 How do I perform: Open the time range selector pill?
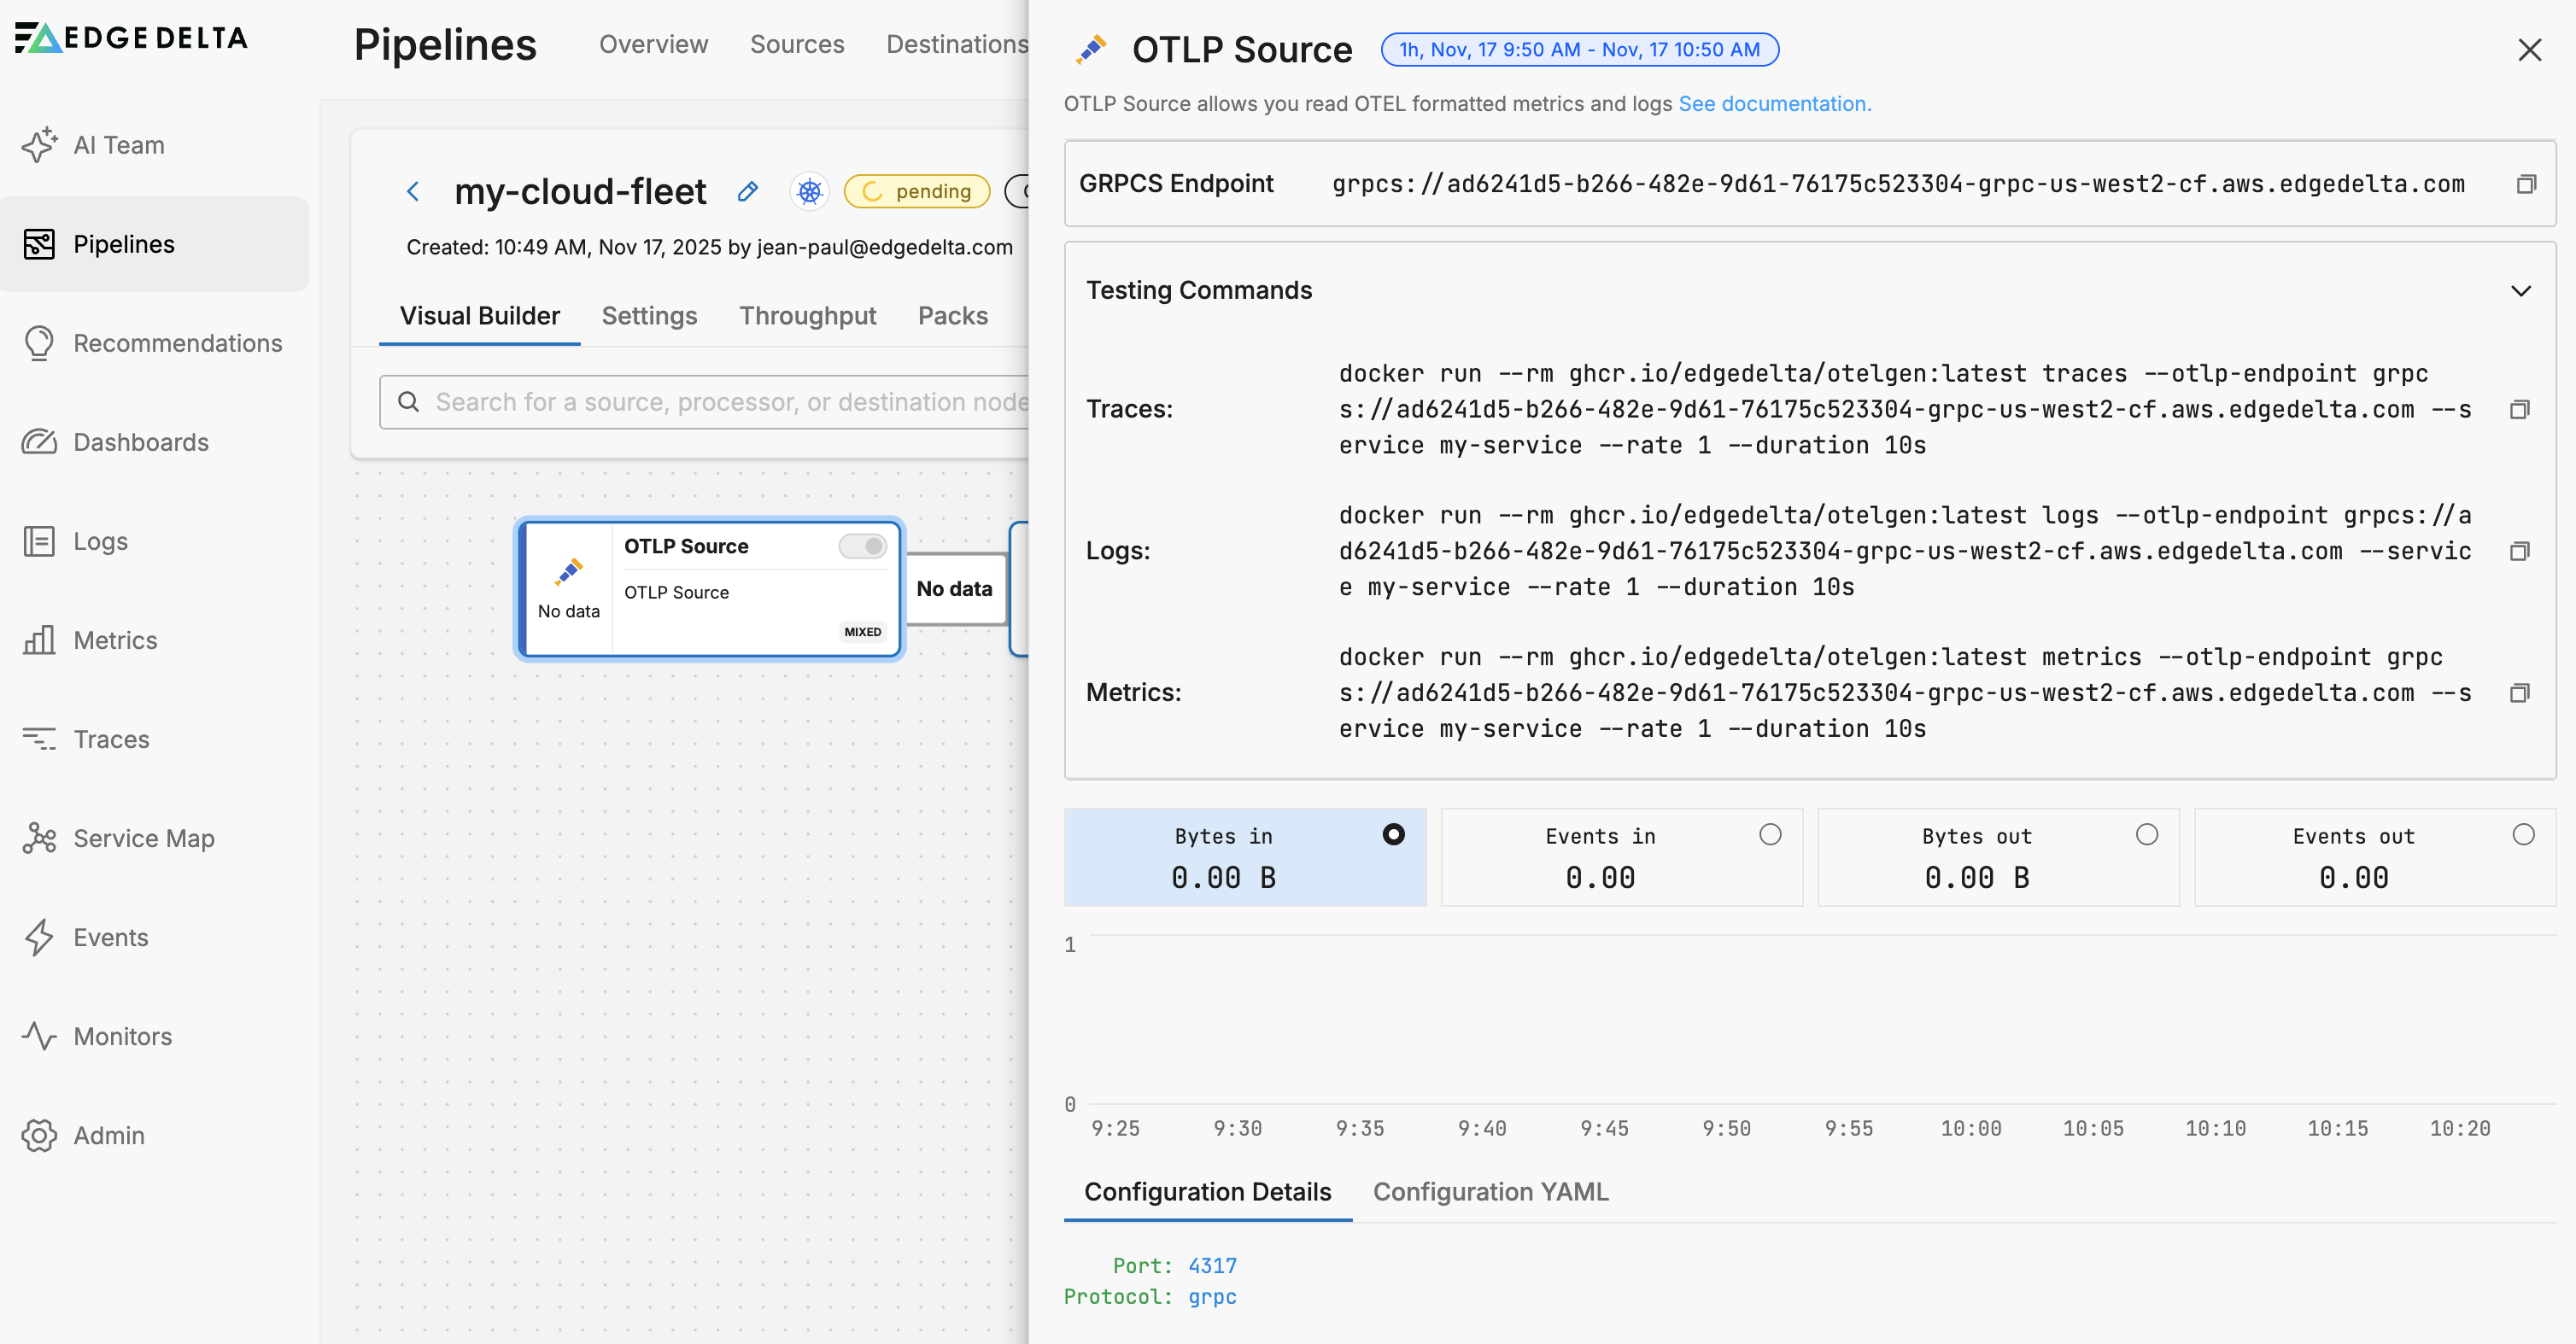pos(1579,49)
